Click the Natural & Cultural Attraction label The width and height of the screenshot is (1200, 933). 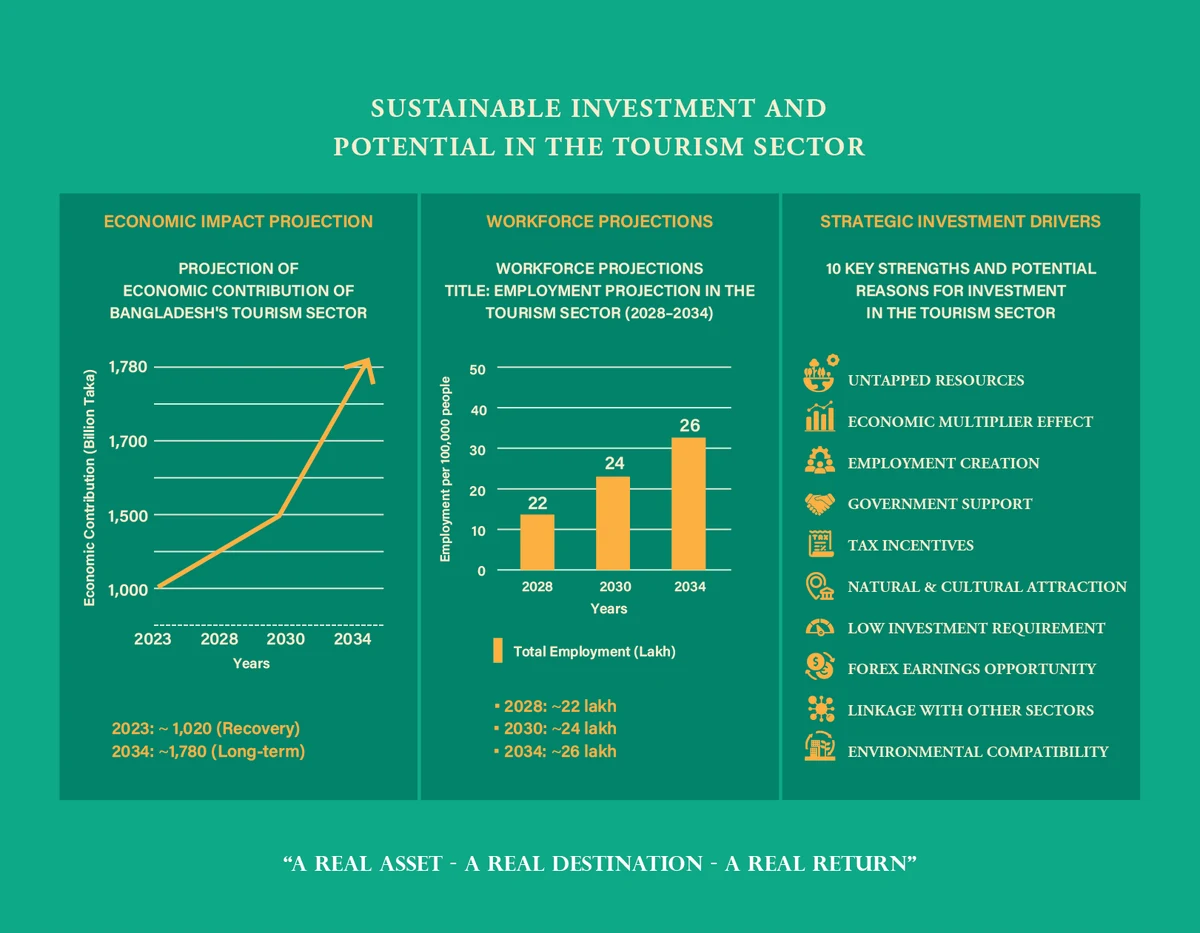tap(987, 587)
